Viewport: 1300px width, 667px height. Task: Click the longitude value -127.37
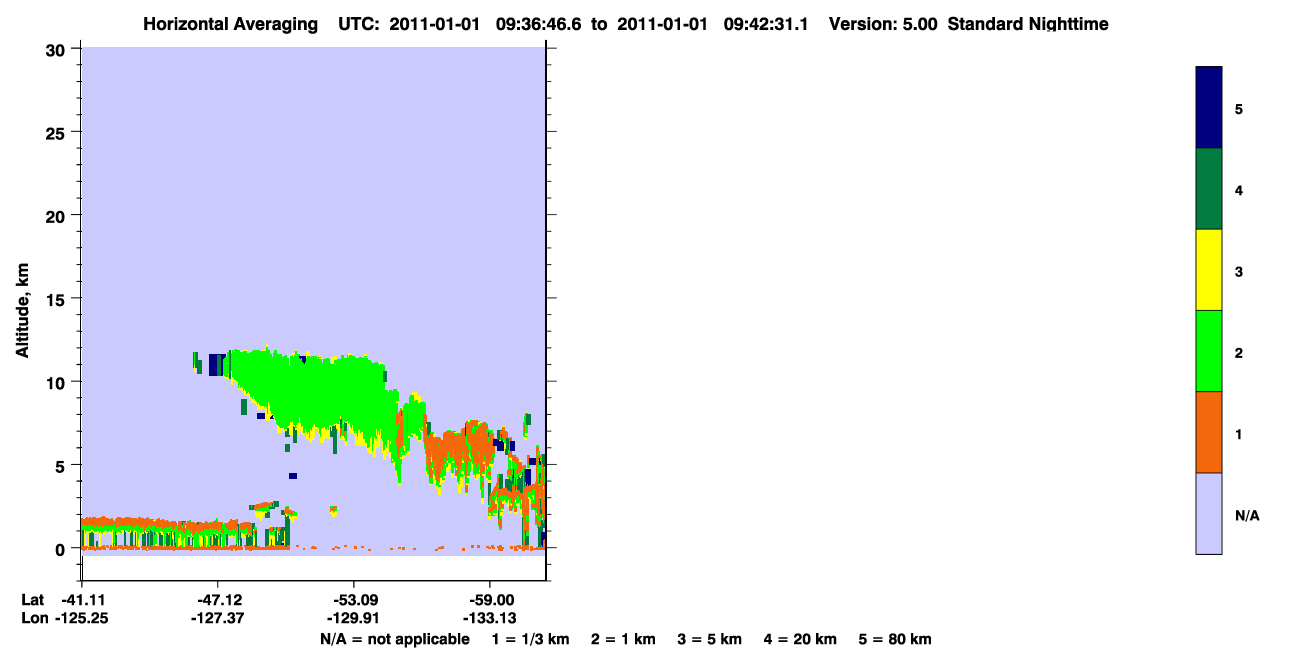(217, 619)
